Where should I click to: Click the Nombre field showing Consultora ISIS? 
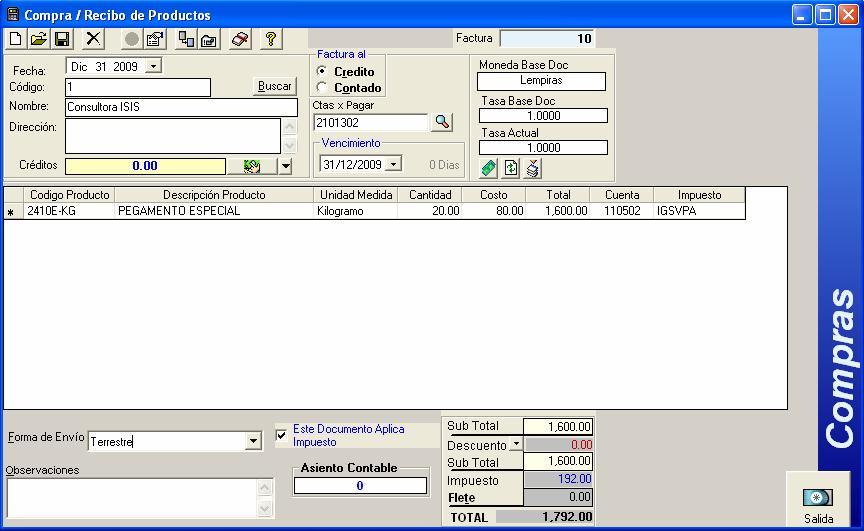(x=181, y=107)
